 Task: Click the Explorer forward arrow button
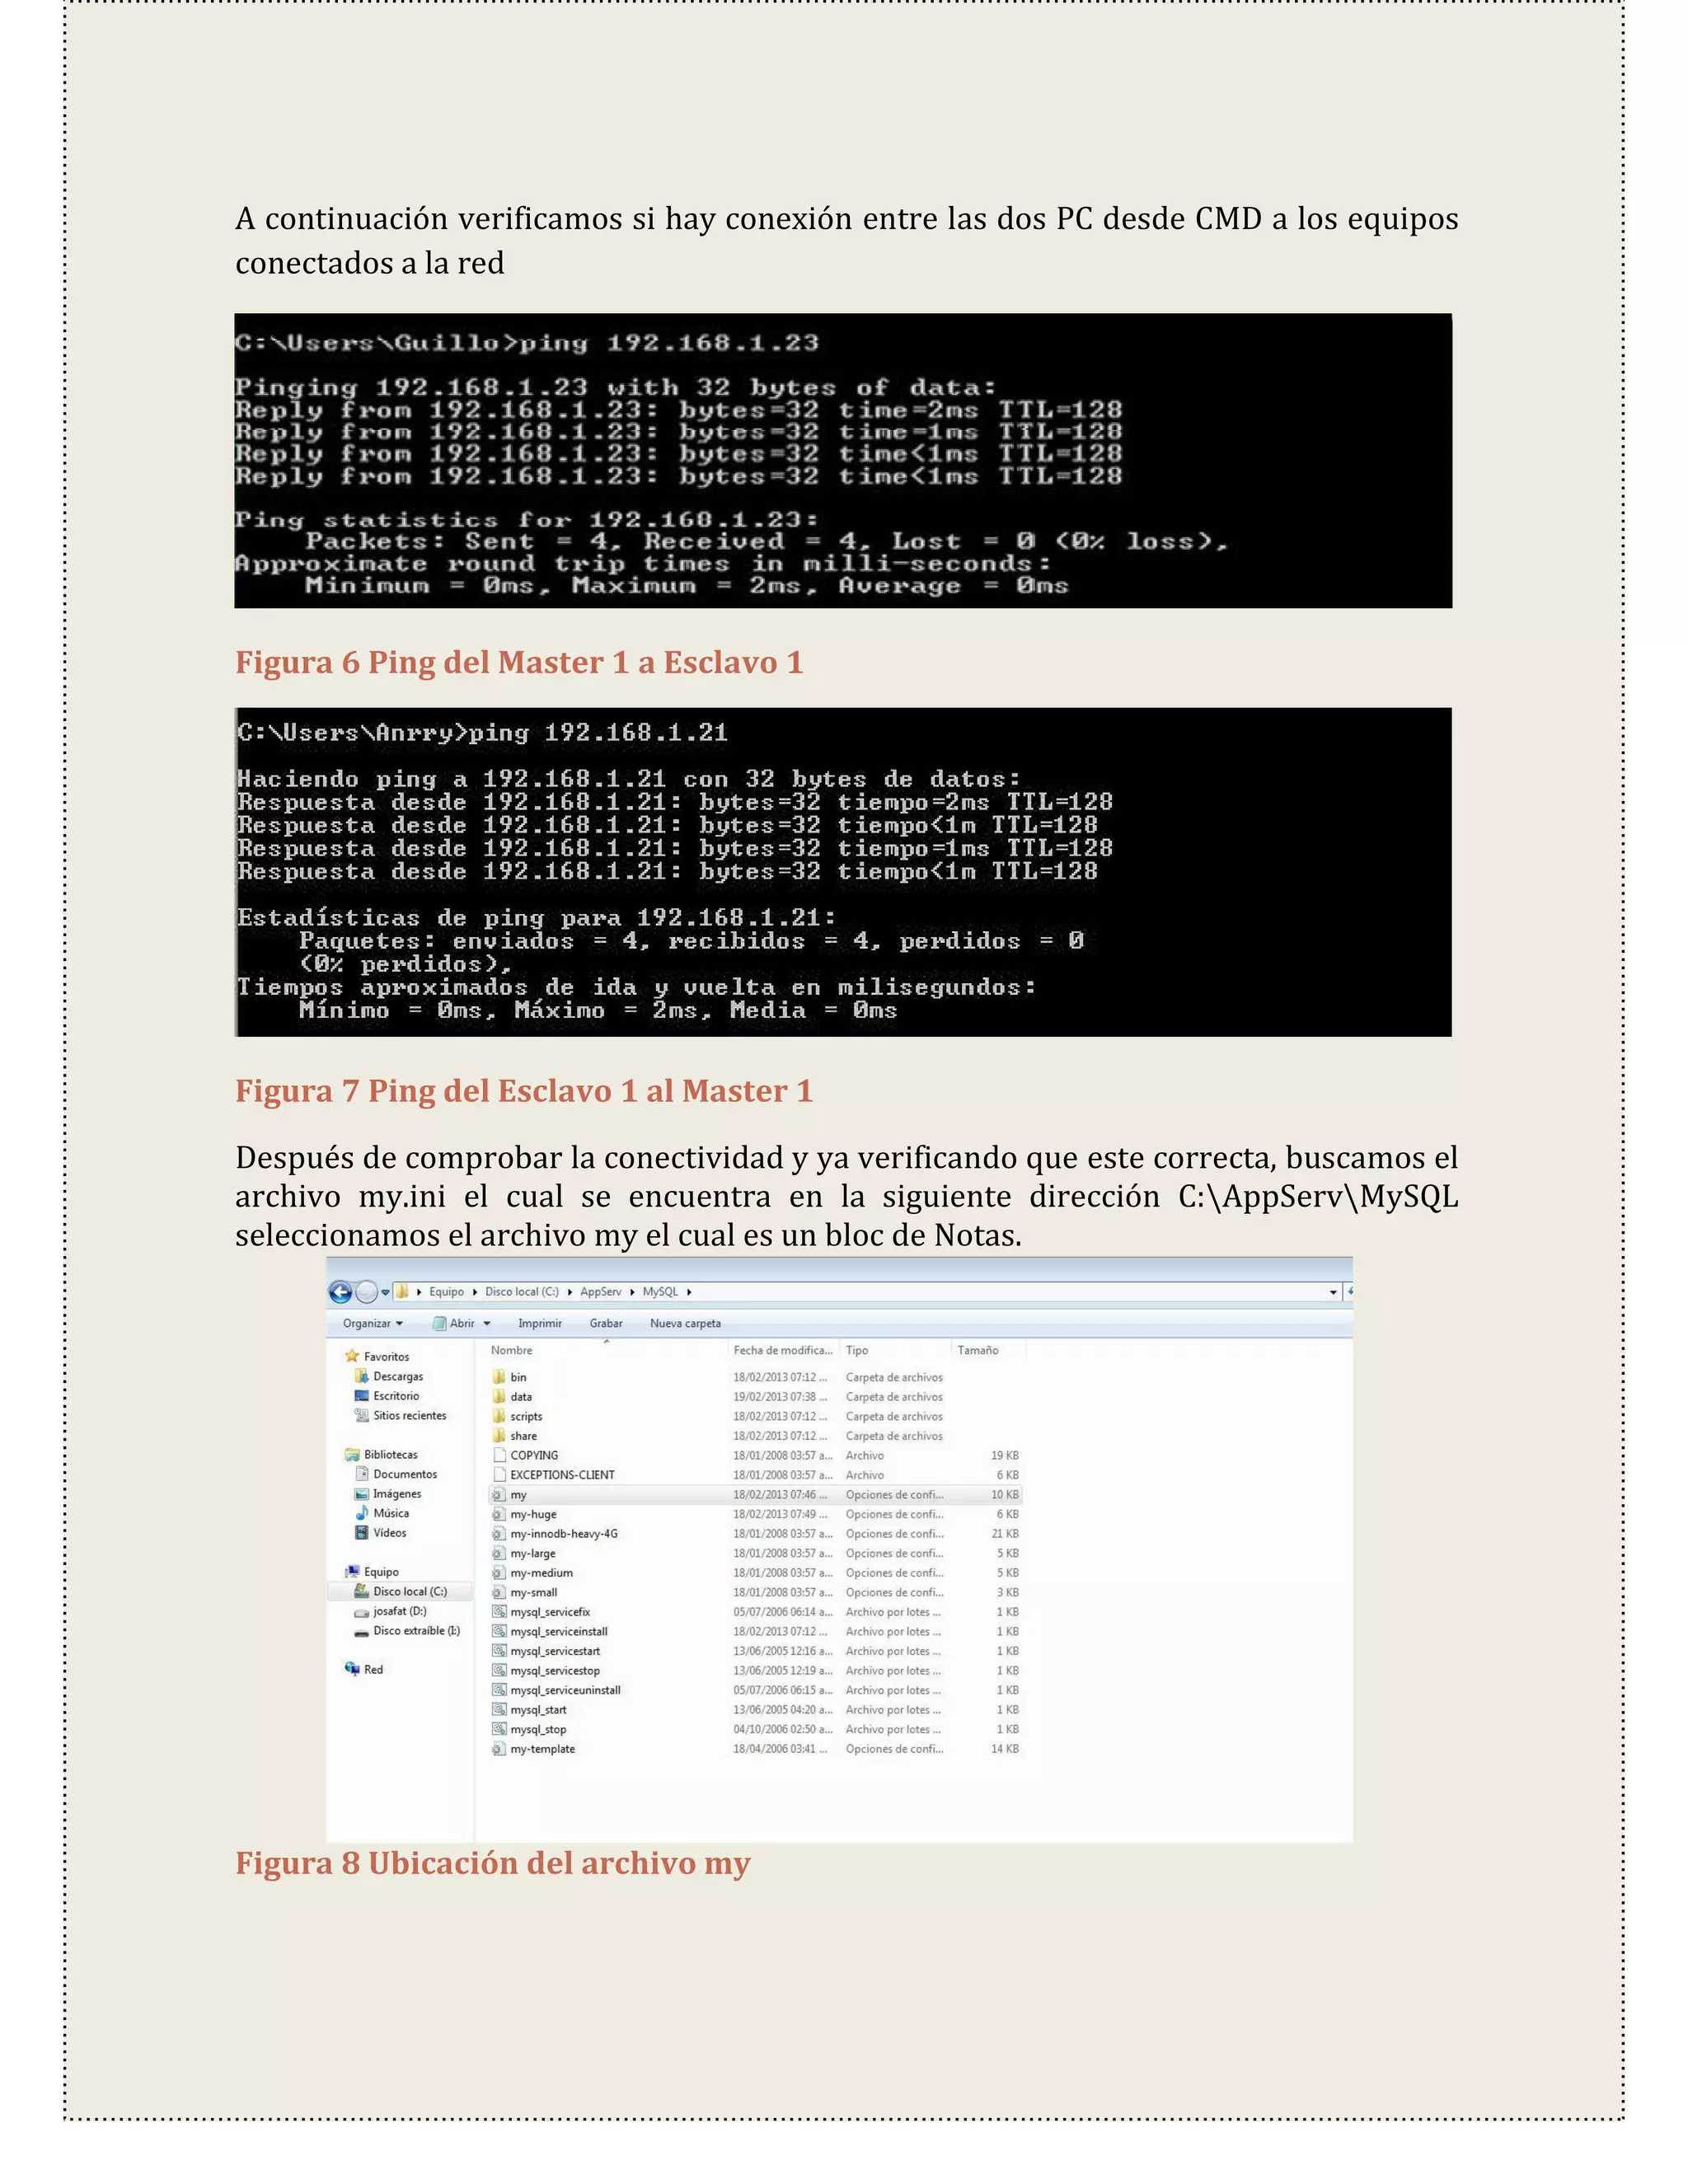(367, 1292)
